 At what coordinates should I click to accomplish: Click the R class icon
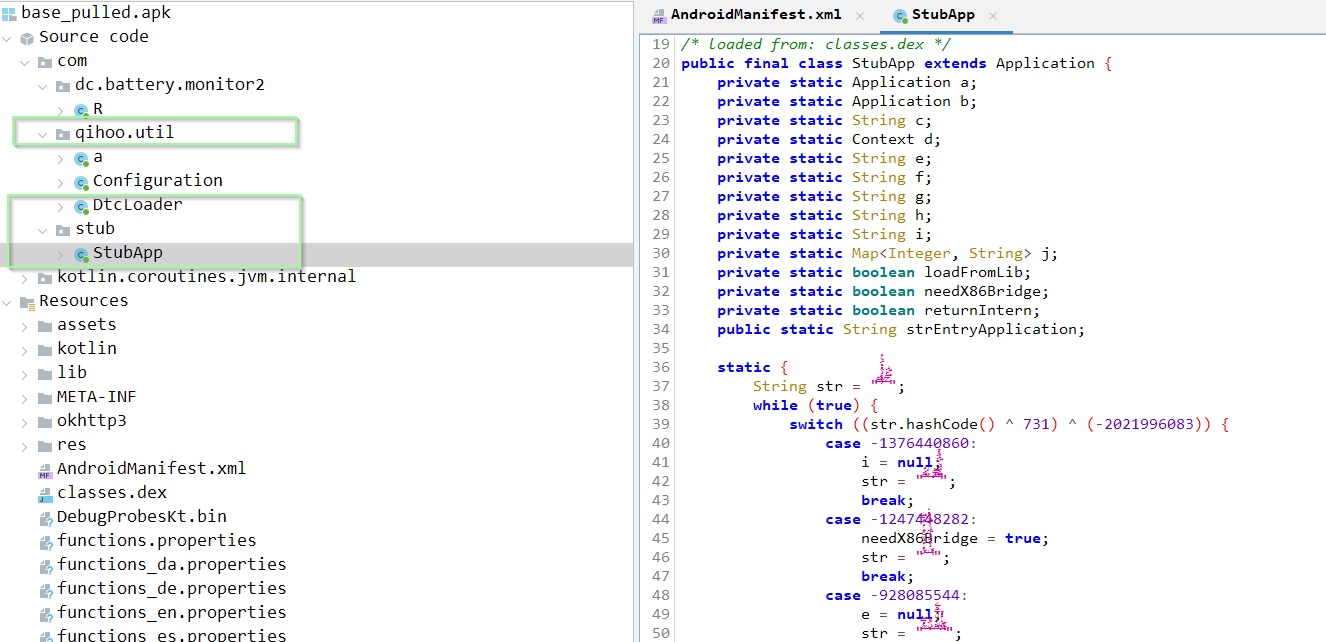81,110
